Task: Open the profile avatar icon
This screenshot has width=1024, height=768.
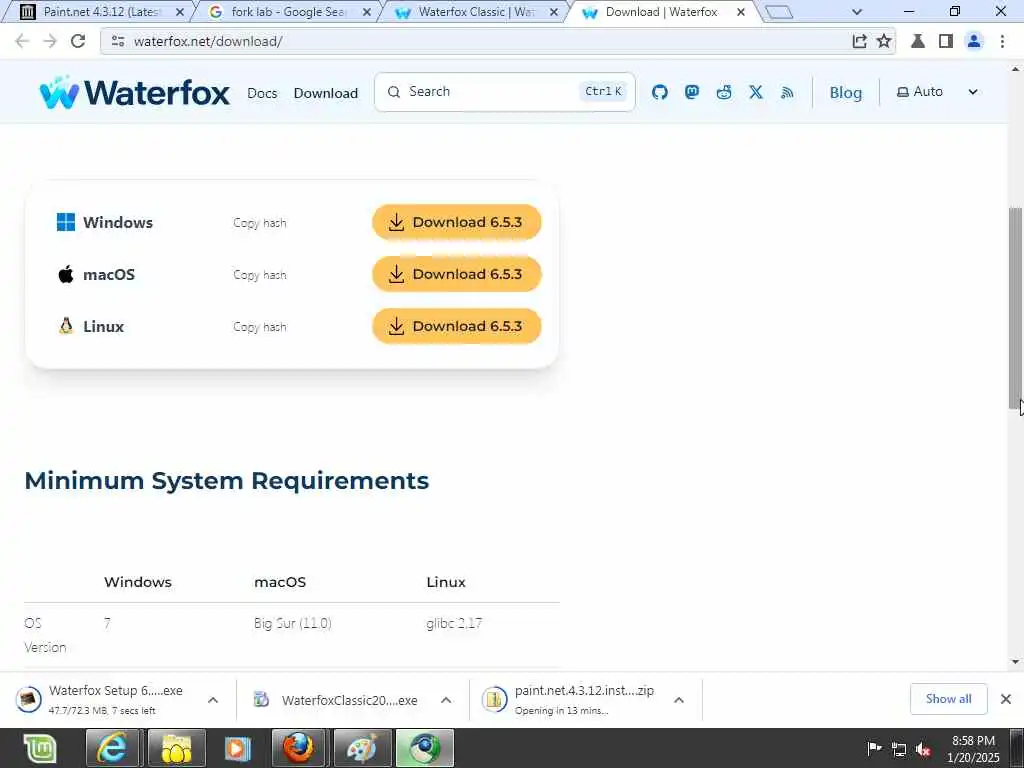Action: click(974, 41)
